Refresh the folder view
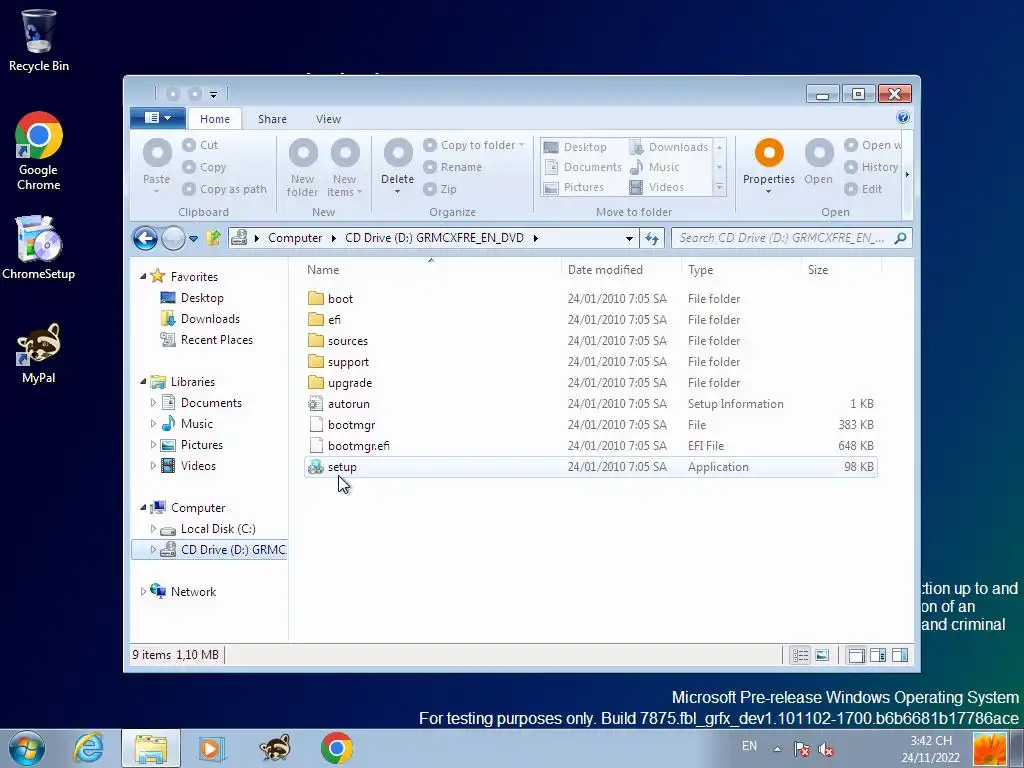 [x=652, y=238]
